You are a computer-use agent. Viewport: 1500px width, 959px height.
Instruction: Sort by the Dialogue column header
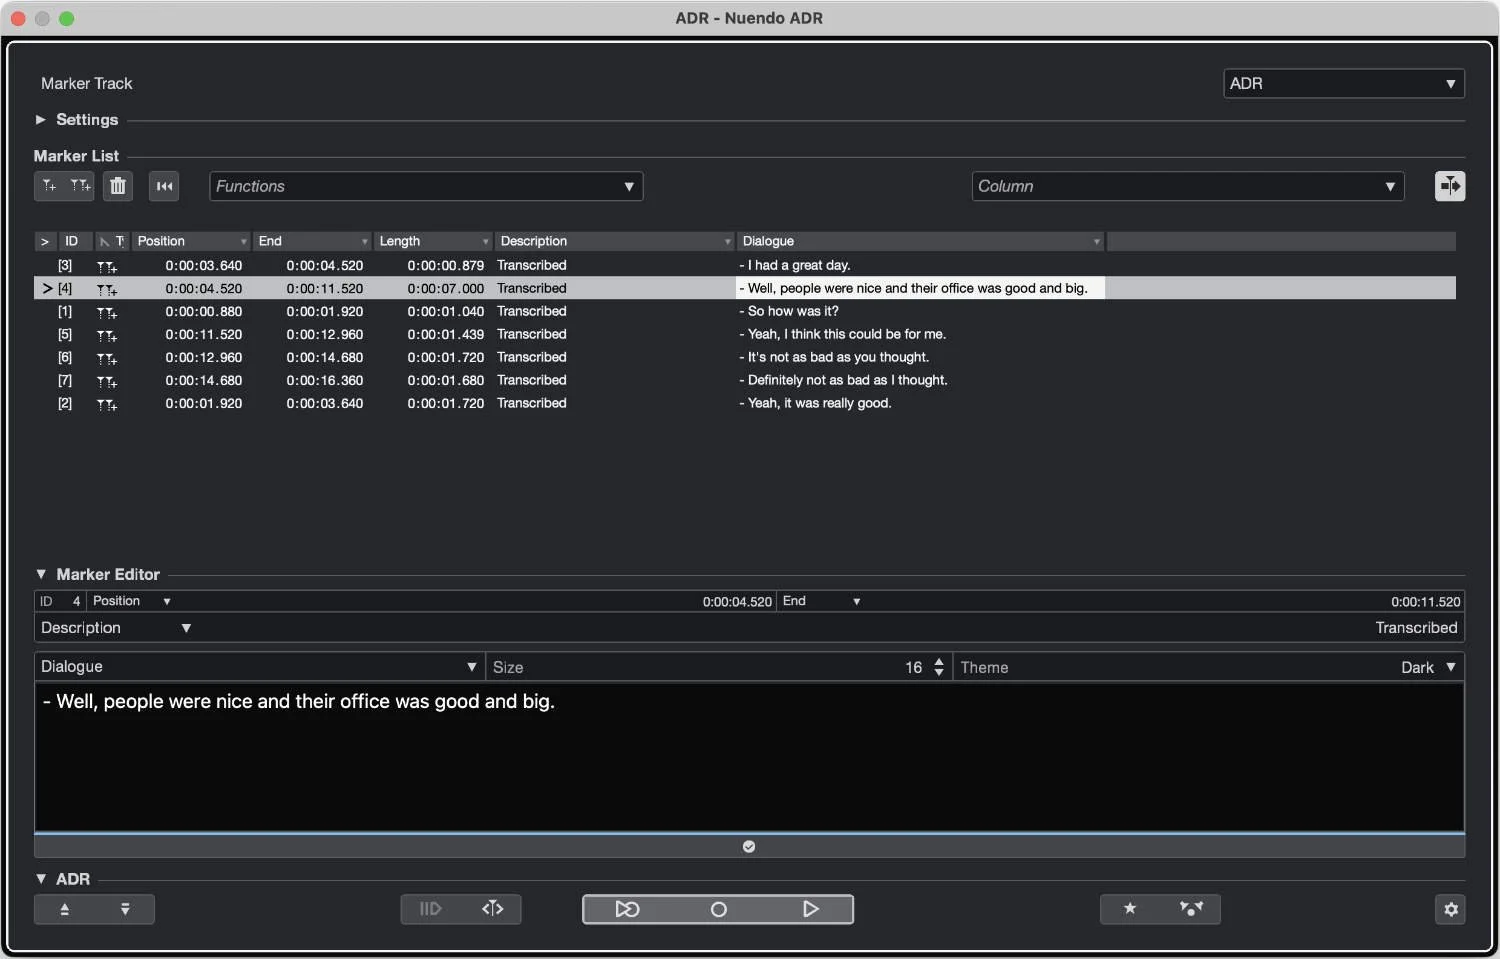[920, 241]
